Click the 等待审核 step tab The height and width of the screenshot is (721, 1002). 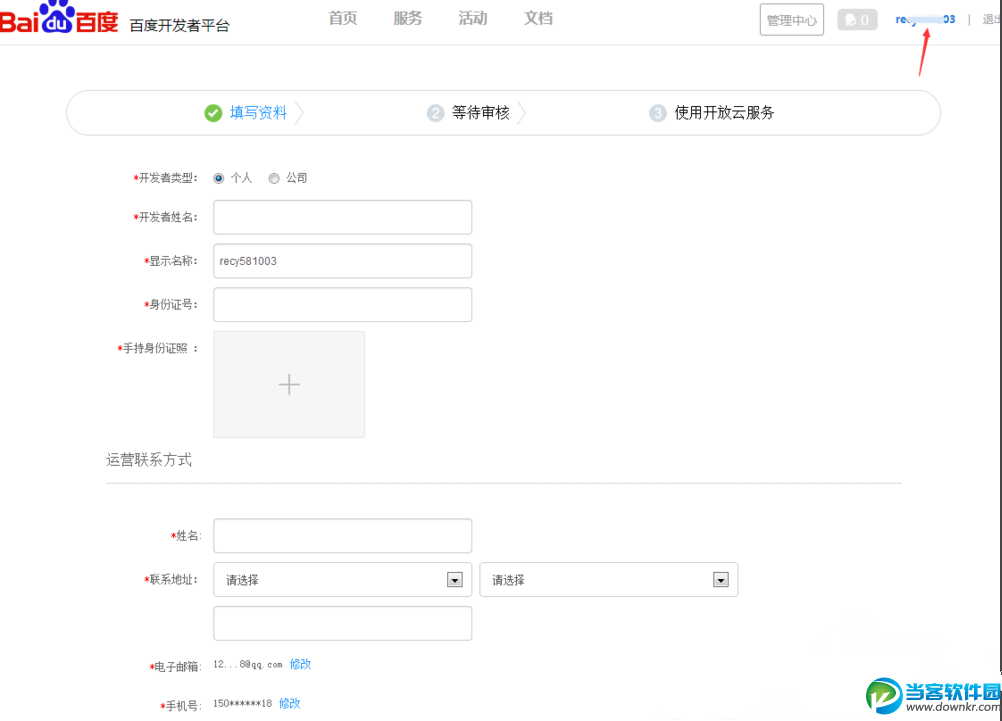pyautogui.click(x=481, y=113)
